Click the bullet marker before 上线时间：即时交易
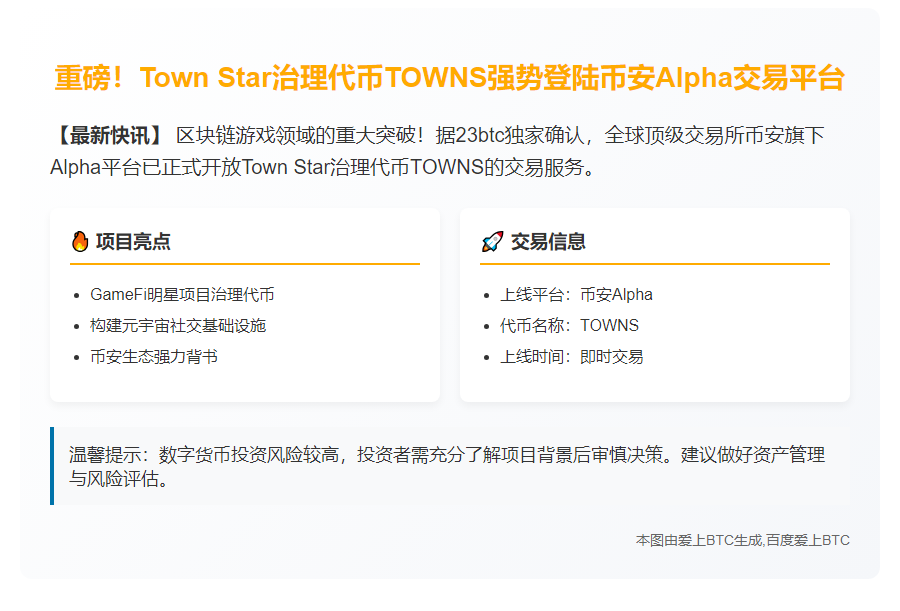The image size is (900, 611). click(487, 356)
